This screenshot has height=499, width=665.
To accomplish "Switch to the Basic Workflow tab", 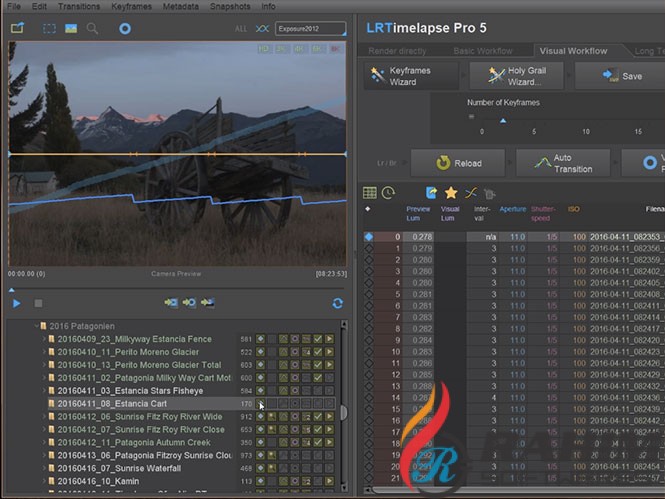I will click(x=483, y=51).
